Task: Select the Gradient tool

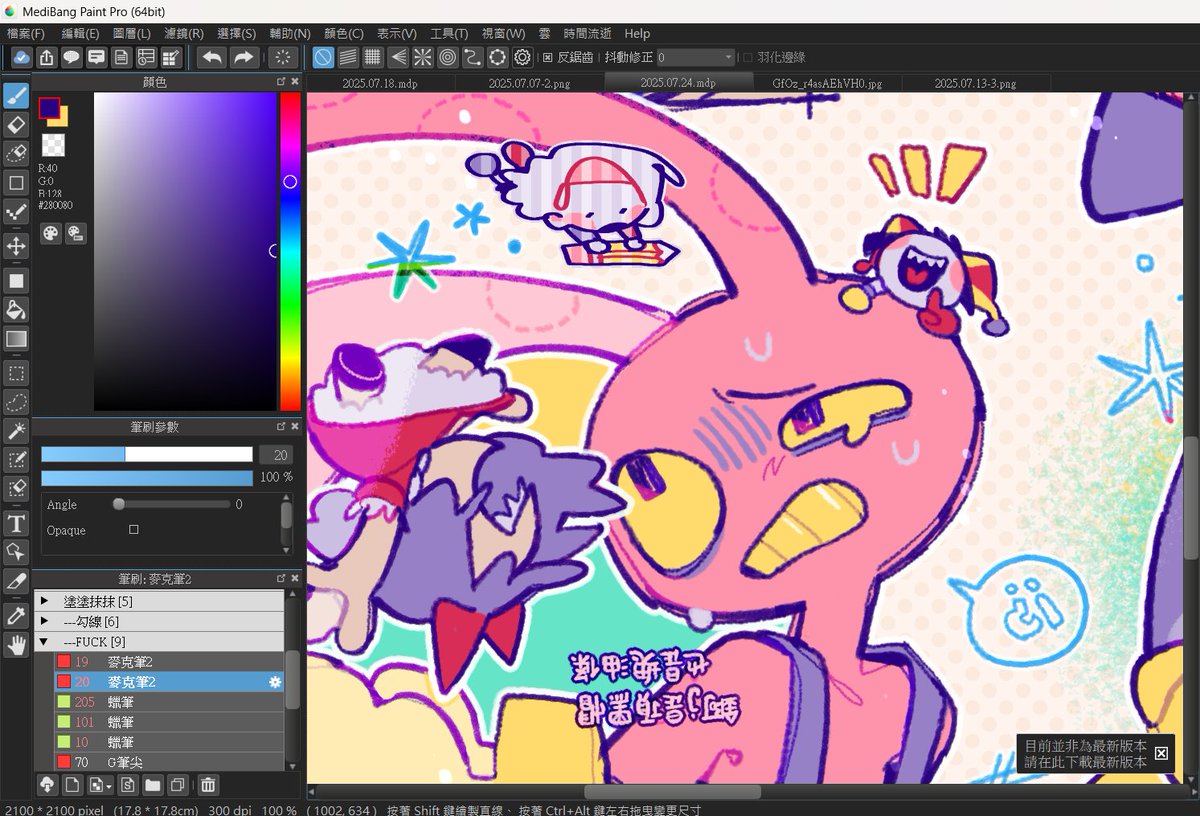Action: 16,338
